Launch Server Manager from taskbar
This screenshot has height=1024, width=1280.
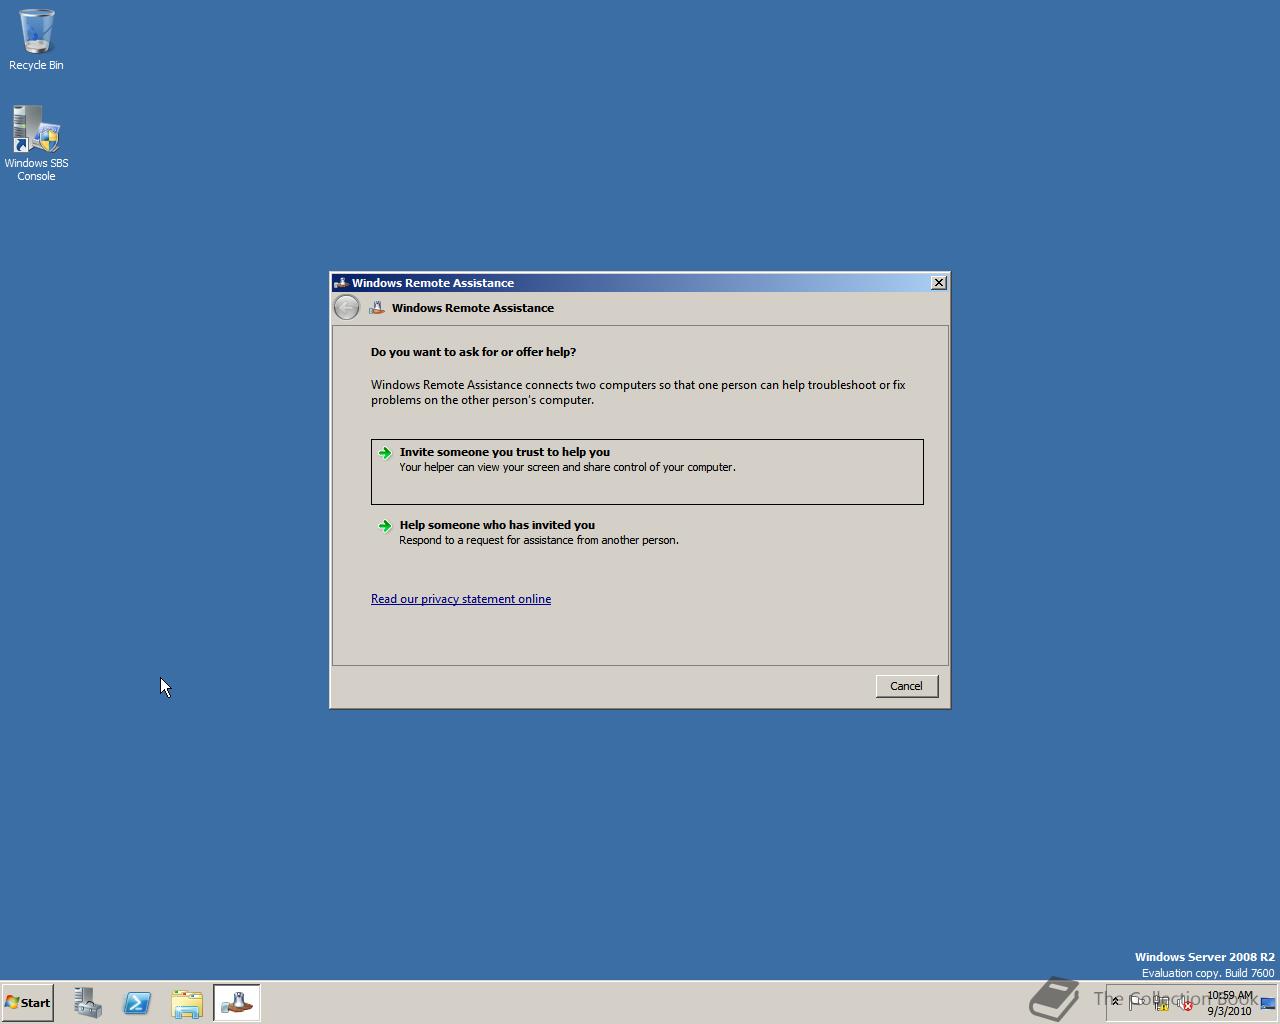[87, 1003]
